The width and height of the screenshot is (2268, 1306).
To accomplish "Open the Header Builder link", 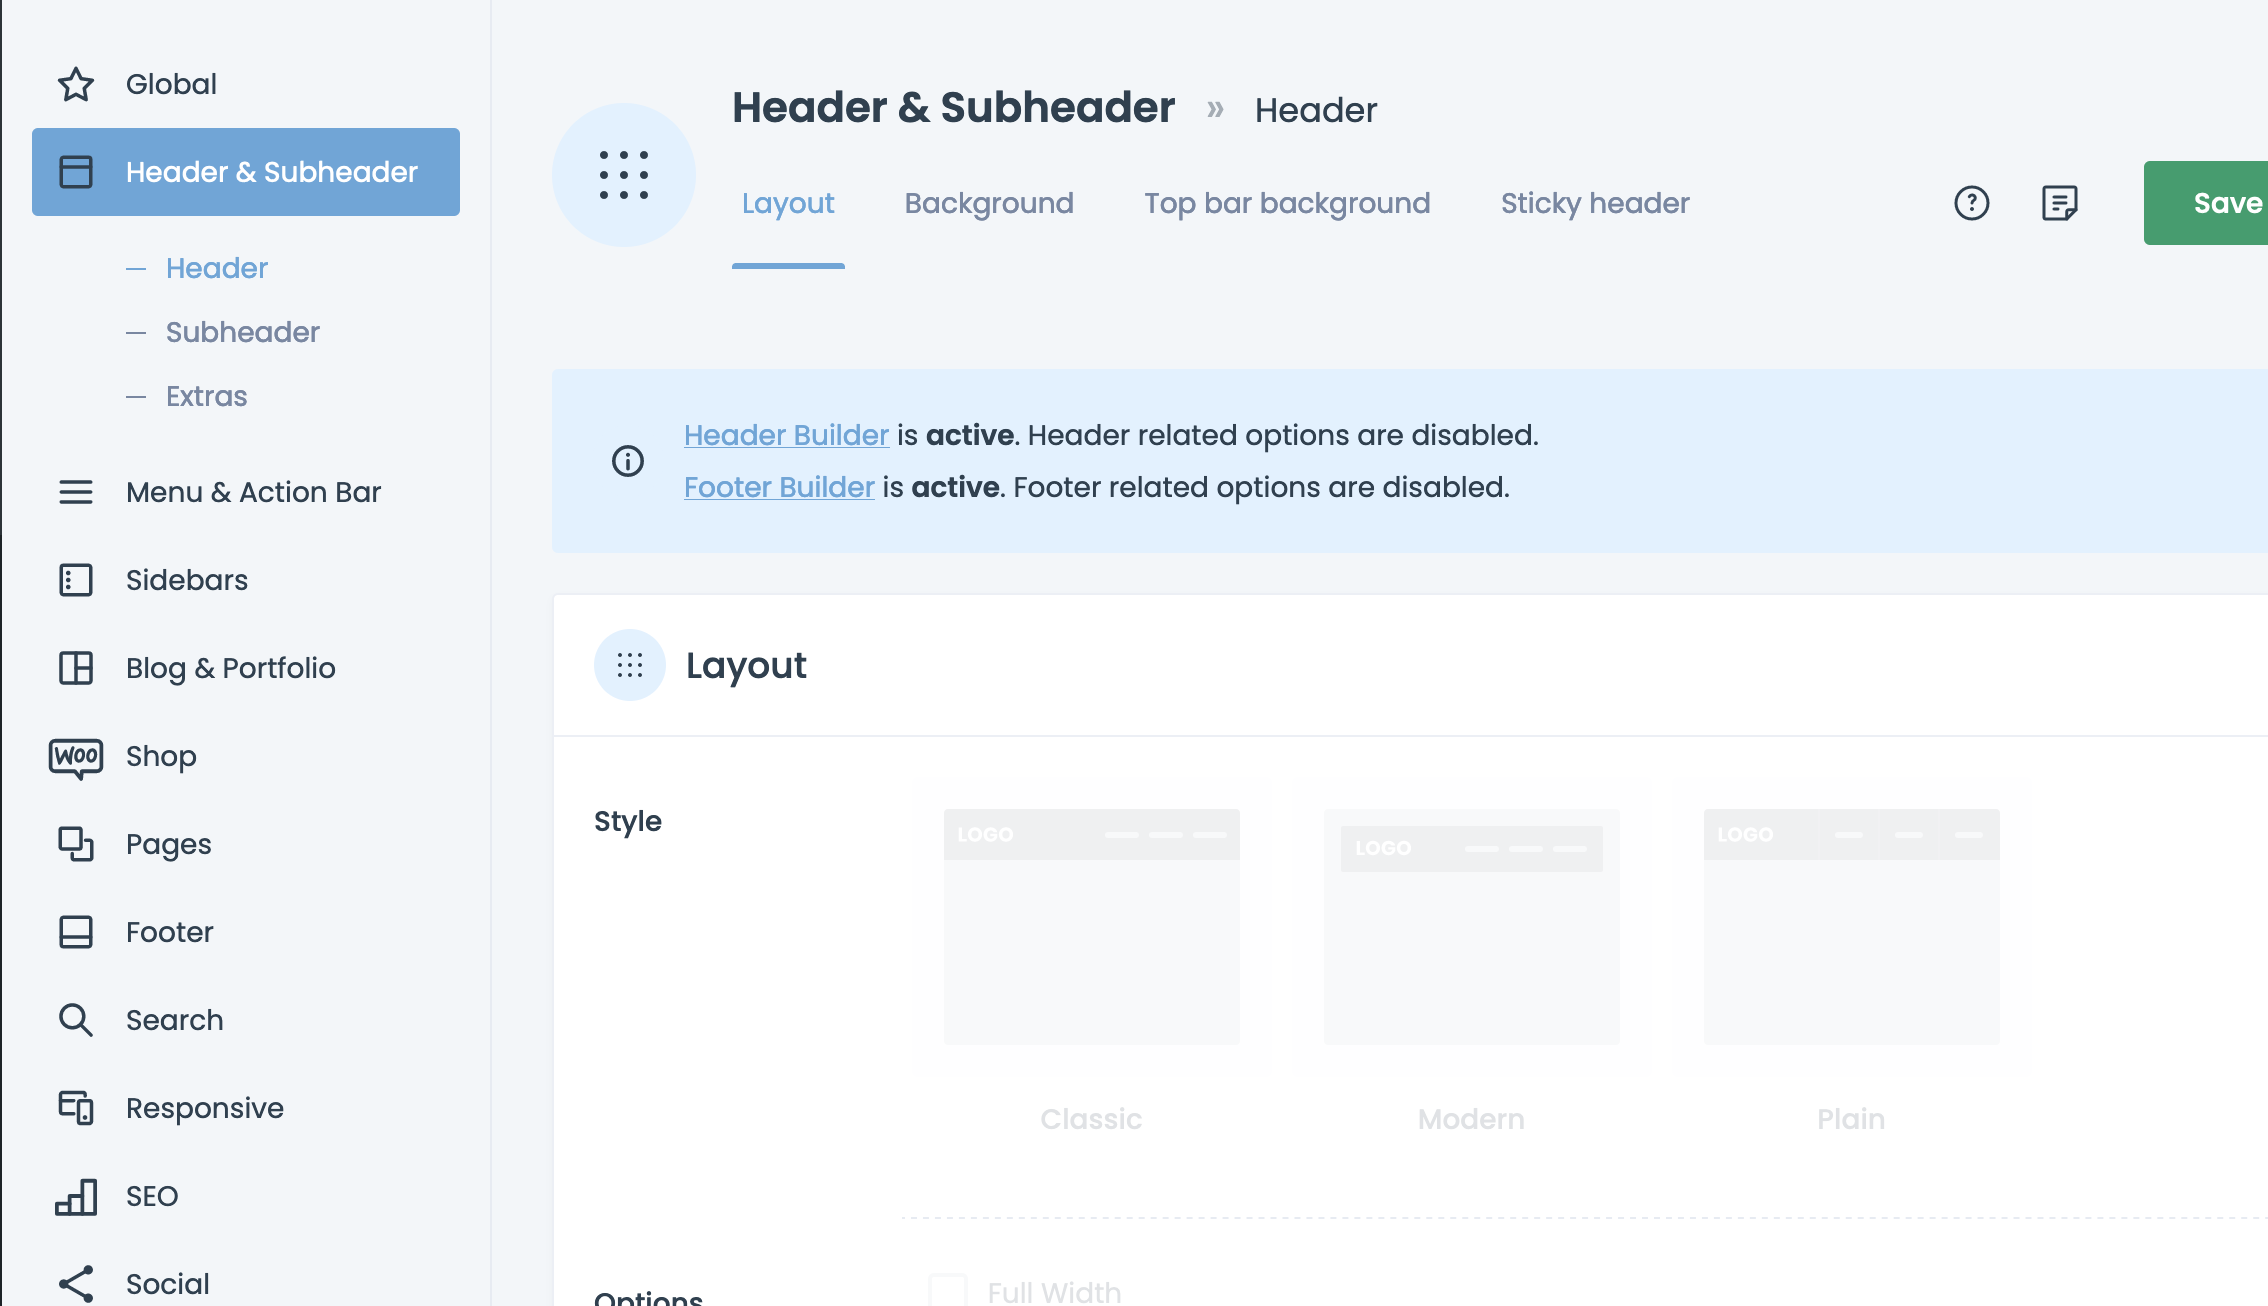I will pos(785,433).
